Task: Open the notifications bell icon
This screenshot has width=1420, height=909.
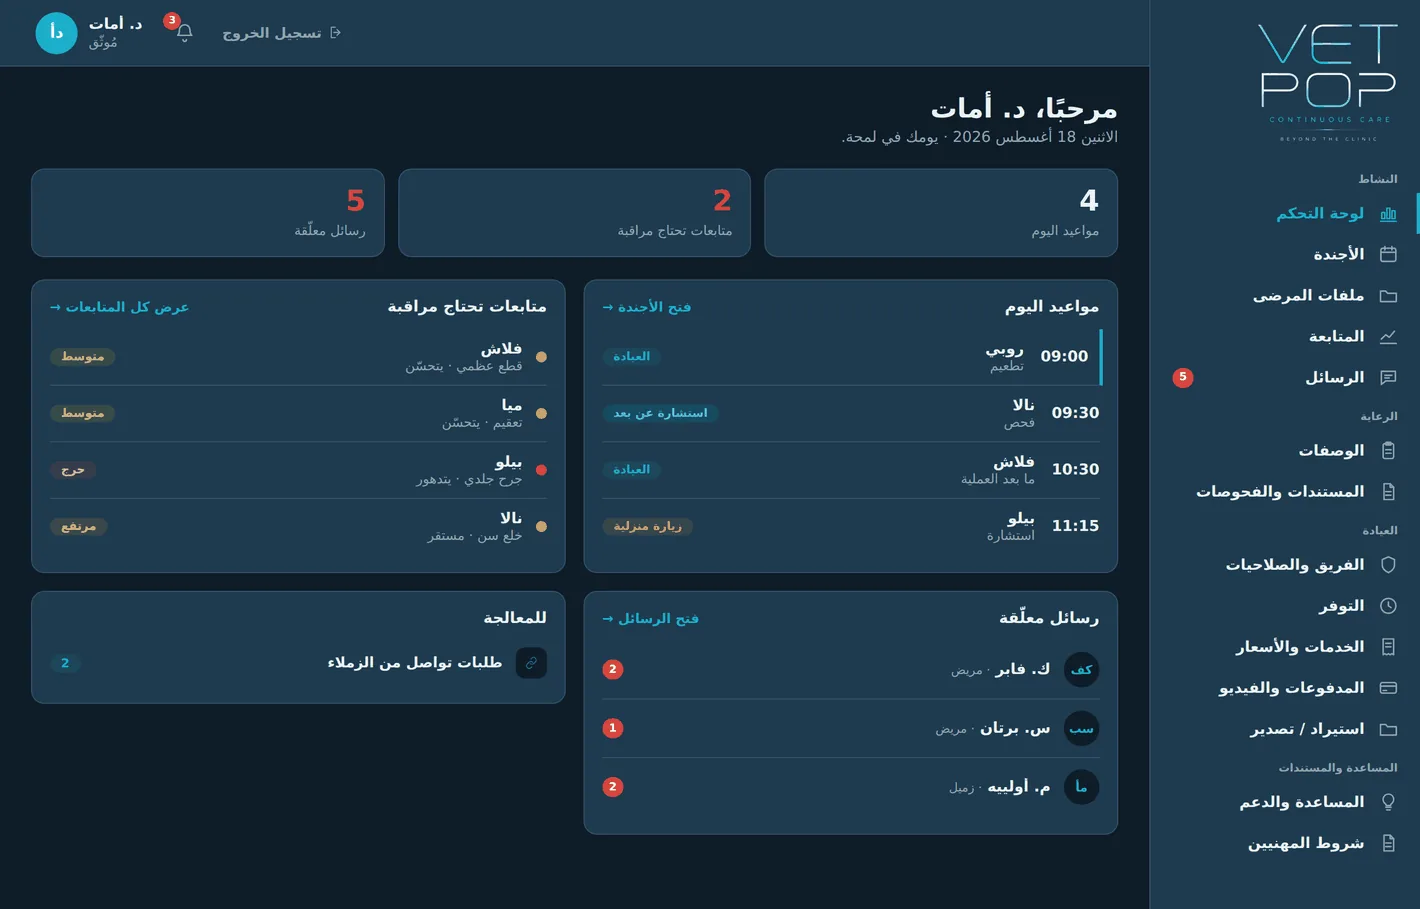Action: pos(184,33)
